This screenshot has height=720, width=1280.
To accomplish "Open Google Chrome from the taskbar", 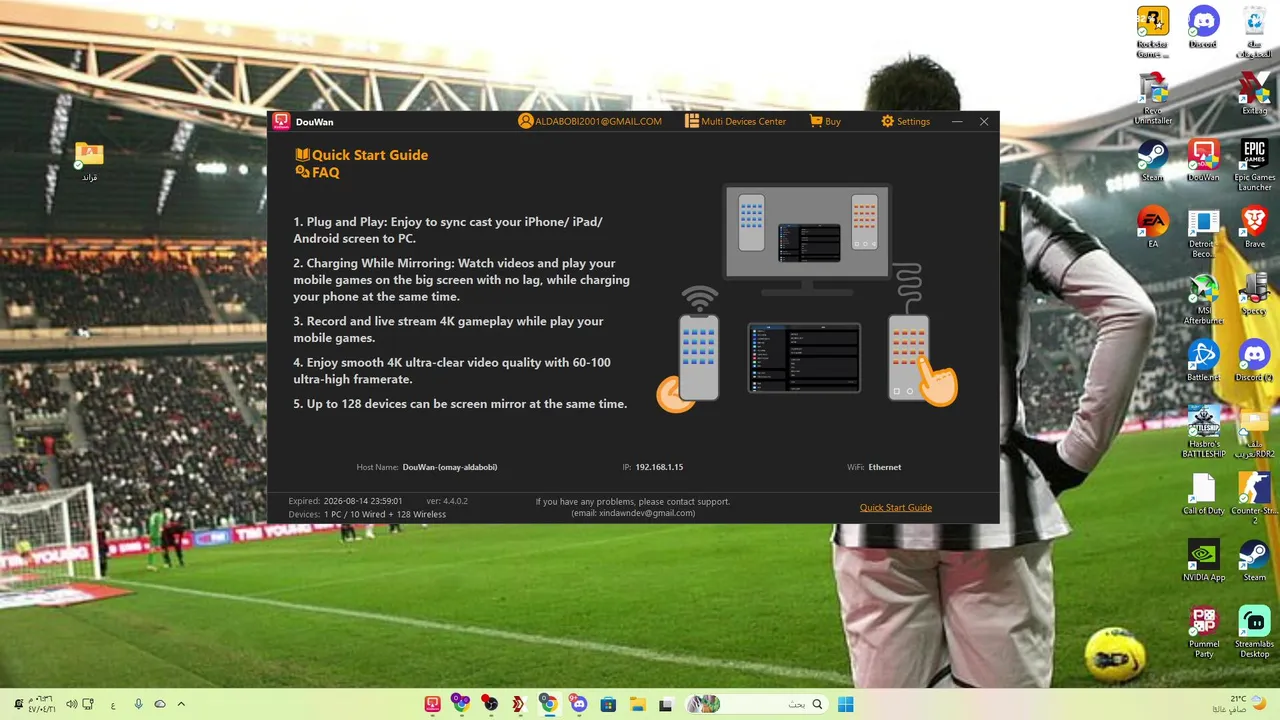I will coord(549,704).
